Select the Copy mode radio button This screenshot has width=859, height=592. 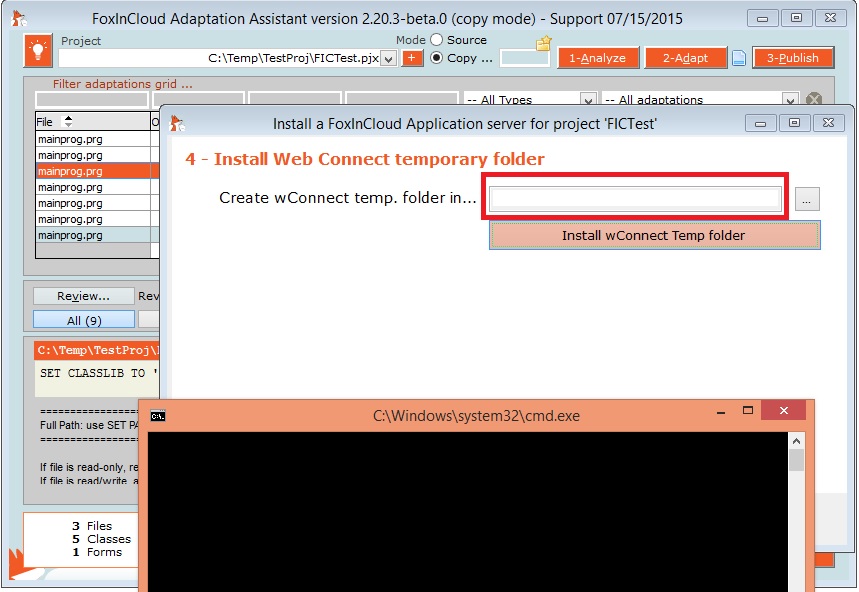tap(437, 58)
